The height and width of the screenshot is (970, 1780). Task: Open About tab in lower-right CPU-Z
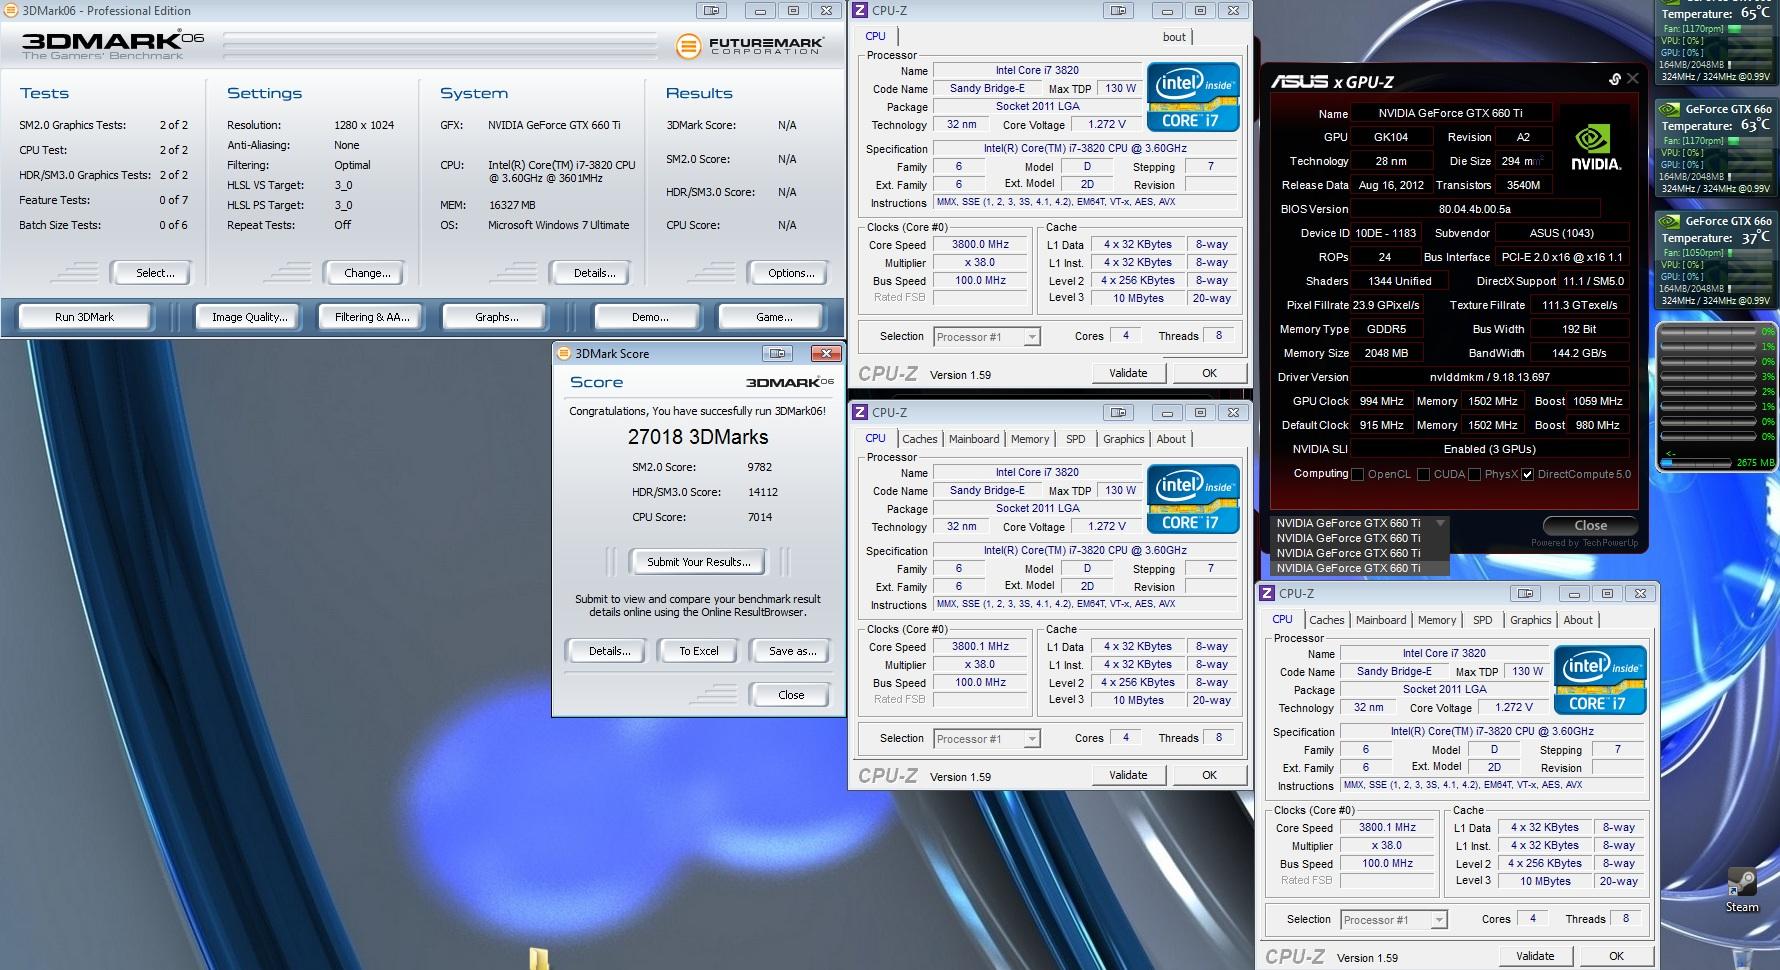1578,620
